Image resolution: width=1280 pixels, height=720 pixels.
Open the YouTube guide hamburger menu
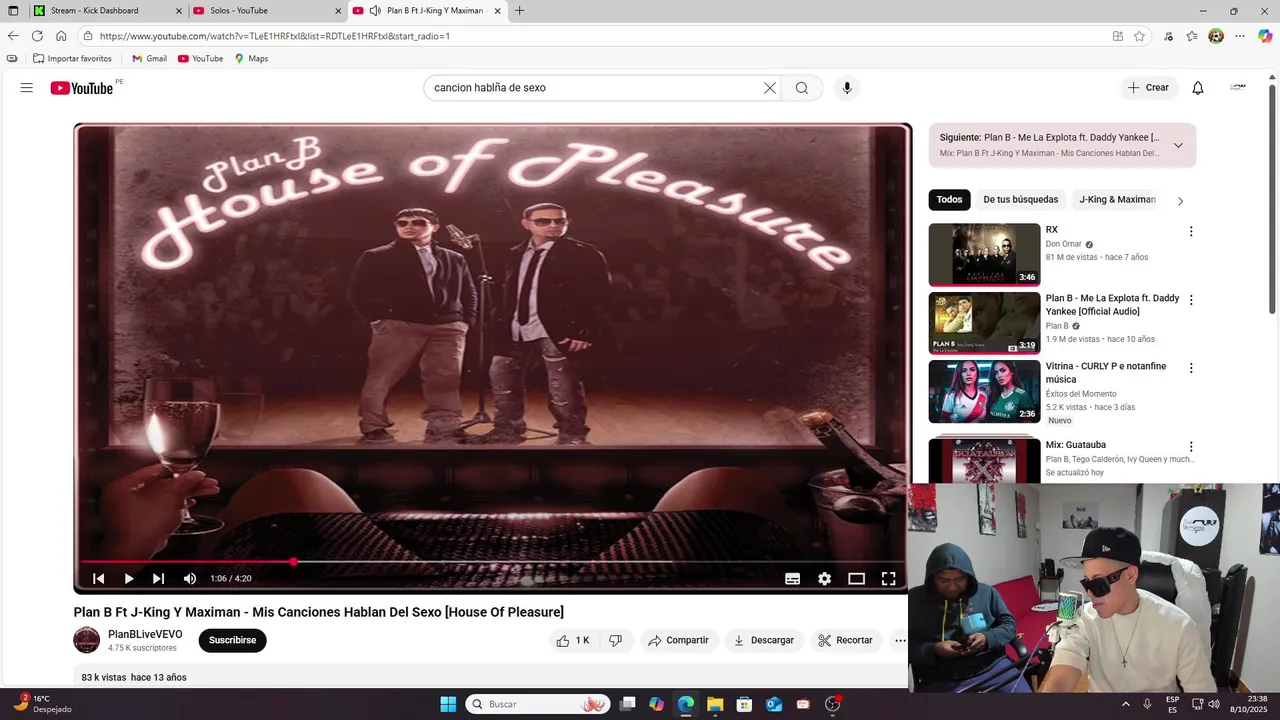point(26,88)
